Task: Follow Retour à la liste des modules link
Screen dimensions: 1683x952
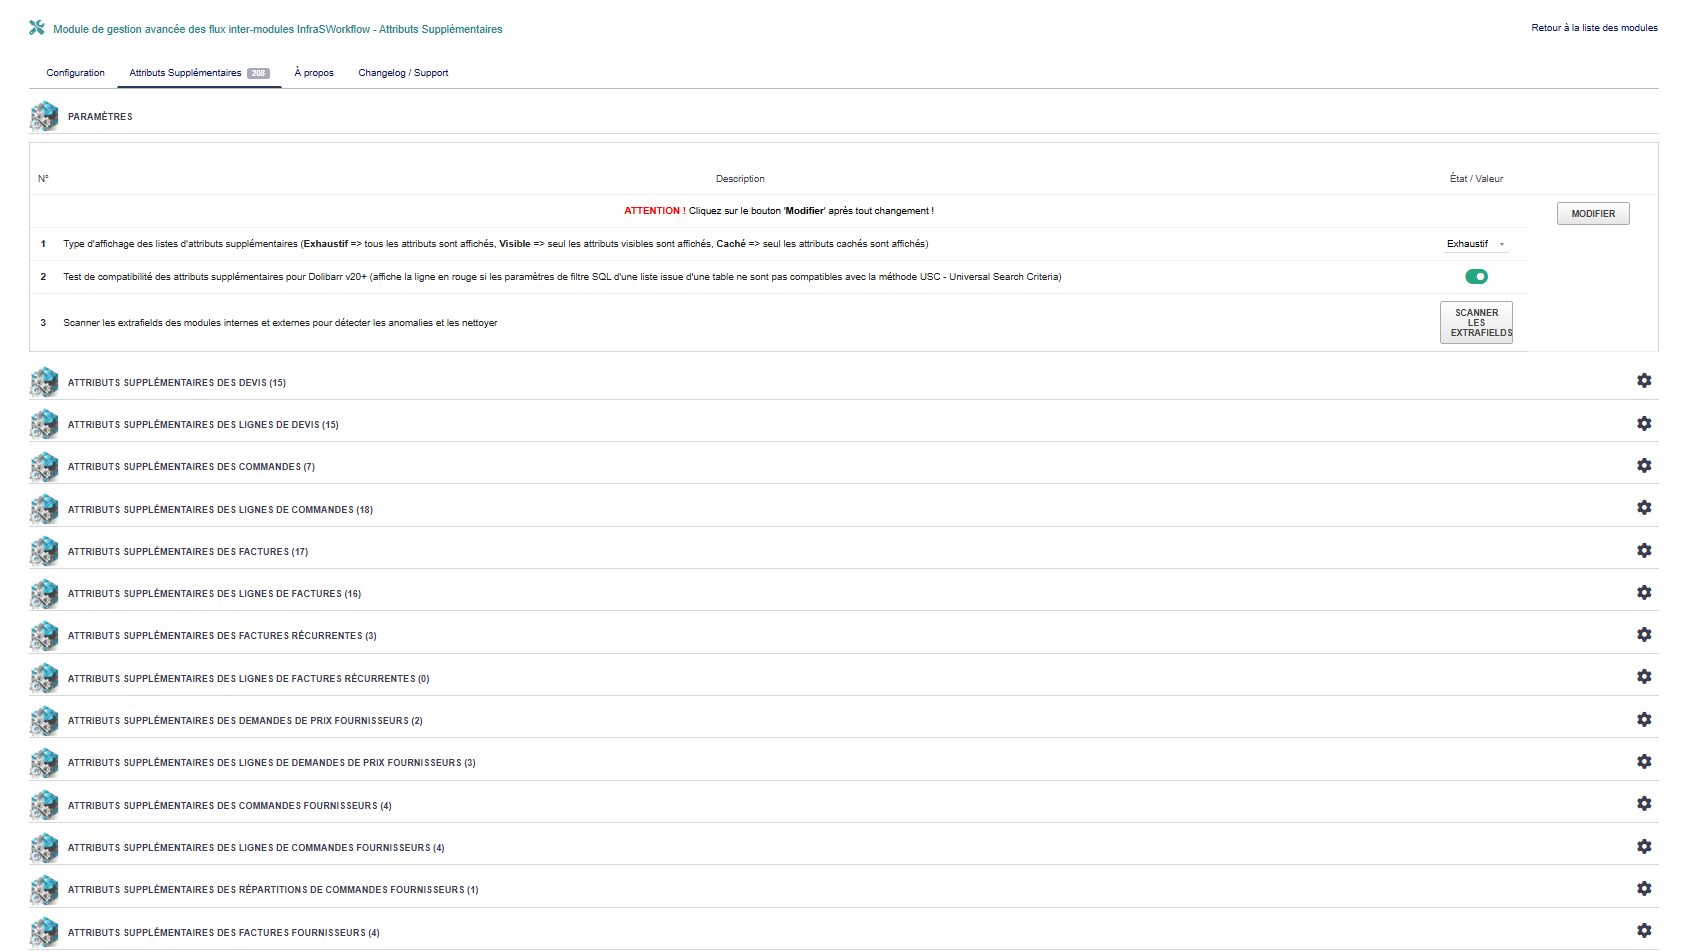Action: pos(1594,28)
